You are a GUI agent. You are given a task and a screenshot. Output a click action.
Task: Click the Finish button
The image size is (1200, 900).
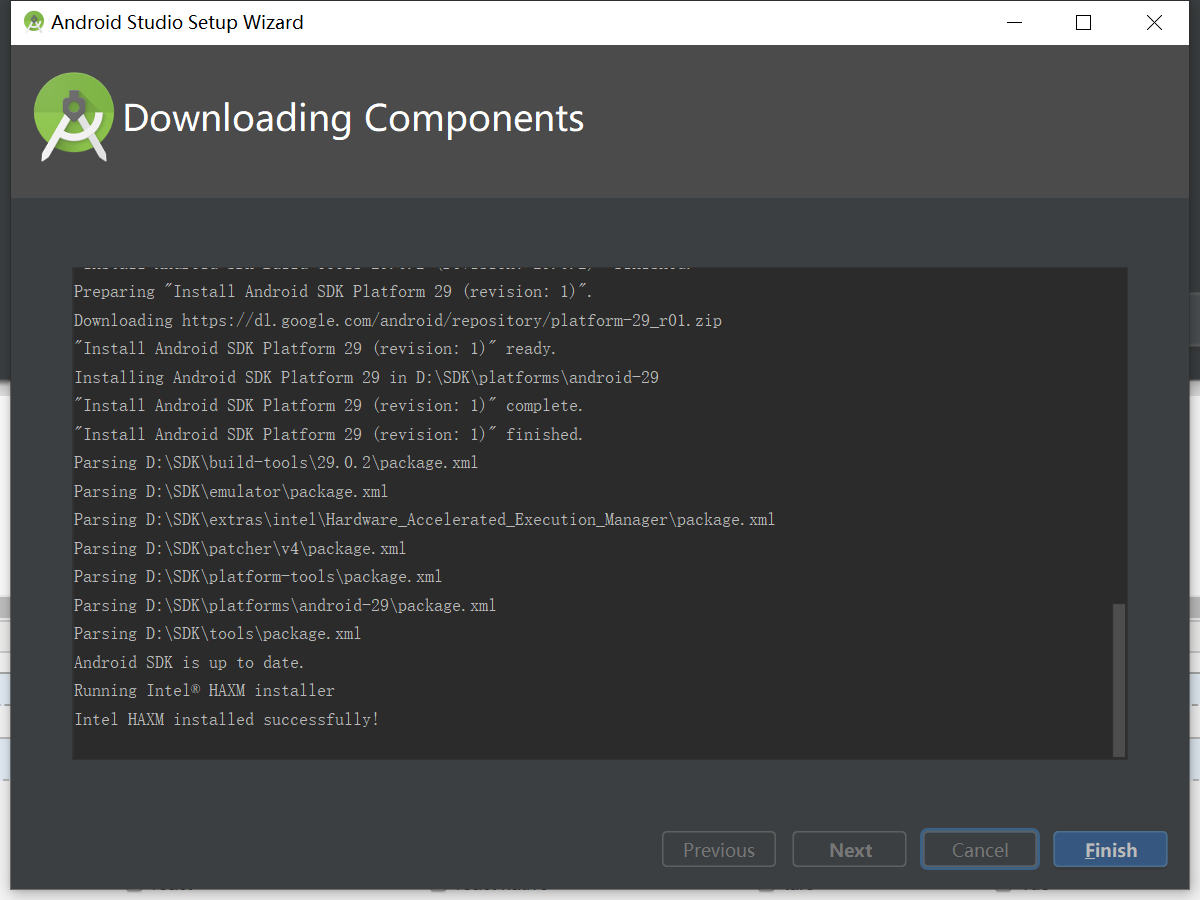pos(1110,850)
